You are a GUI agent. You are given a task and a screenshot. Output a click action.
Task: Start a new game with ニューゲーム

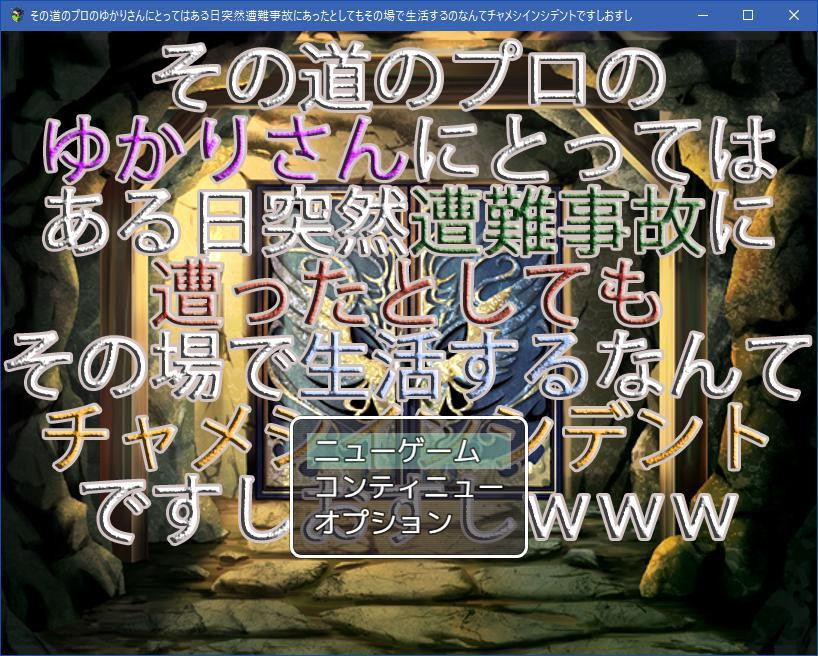[408, 451]
